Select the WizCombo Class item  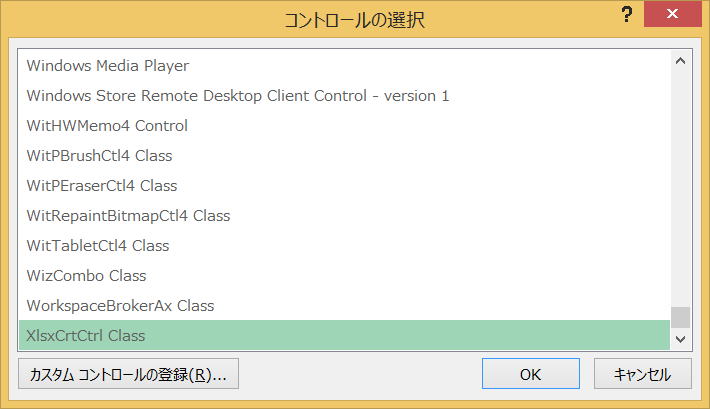click(344, 275)
